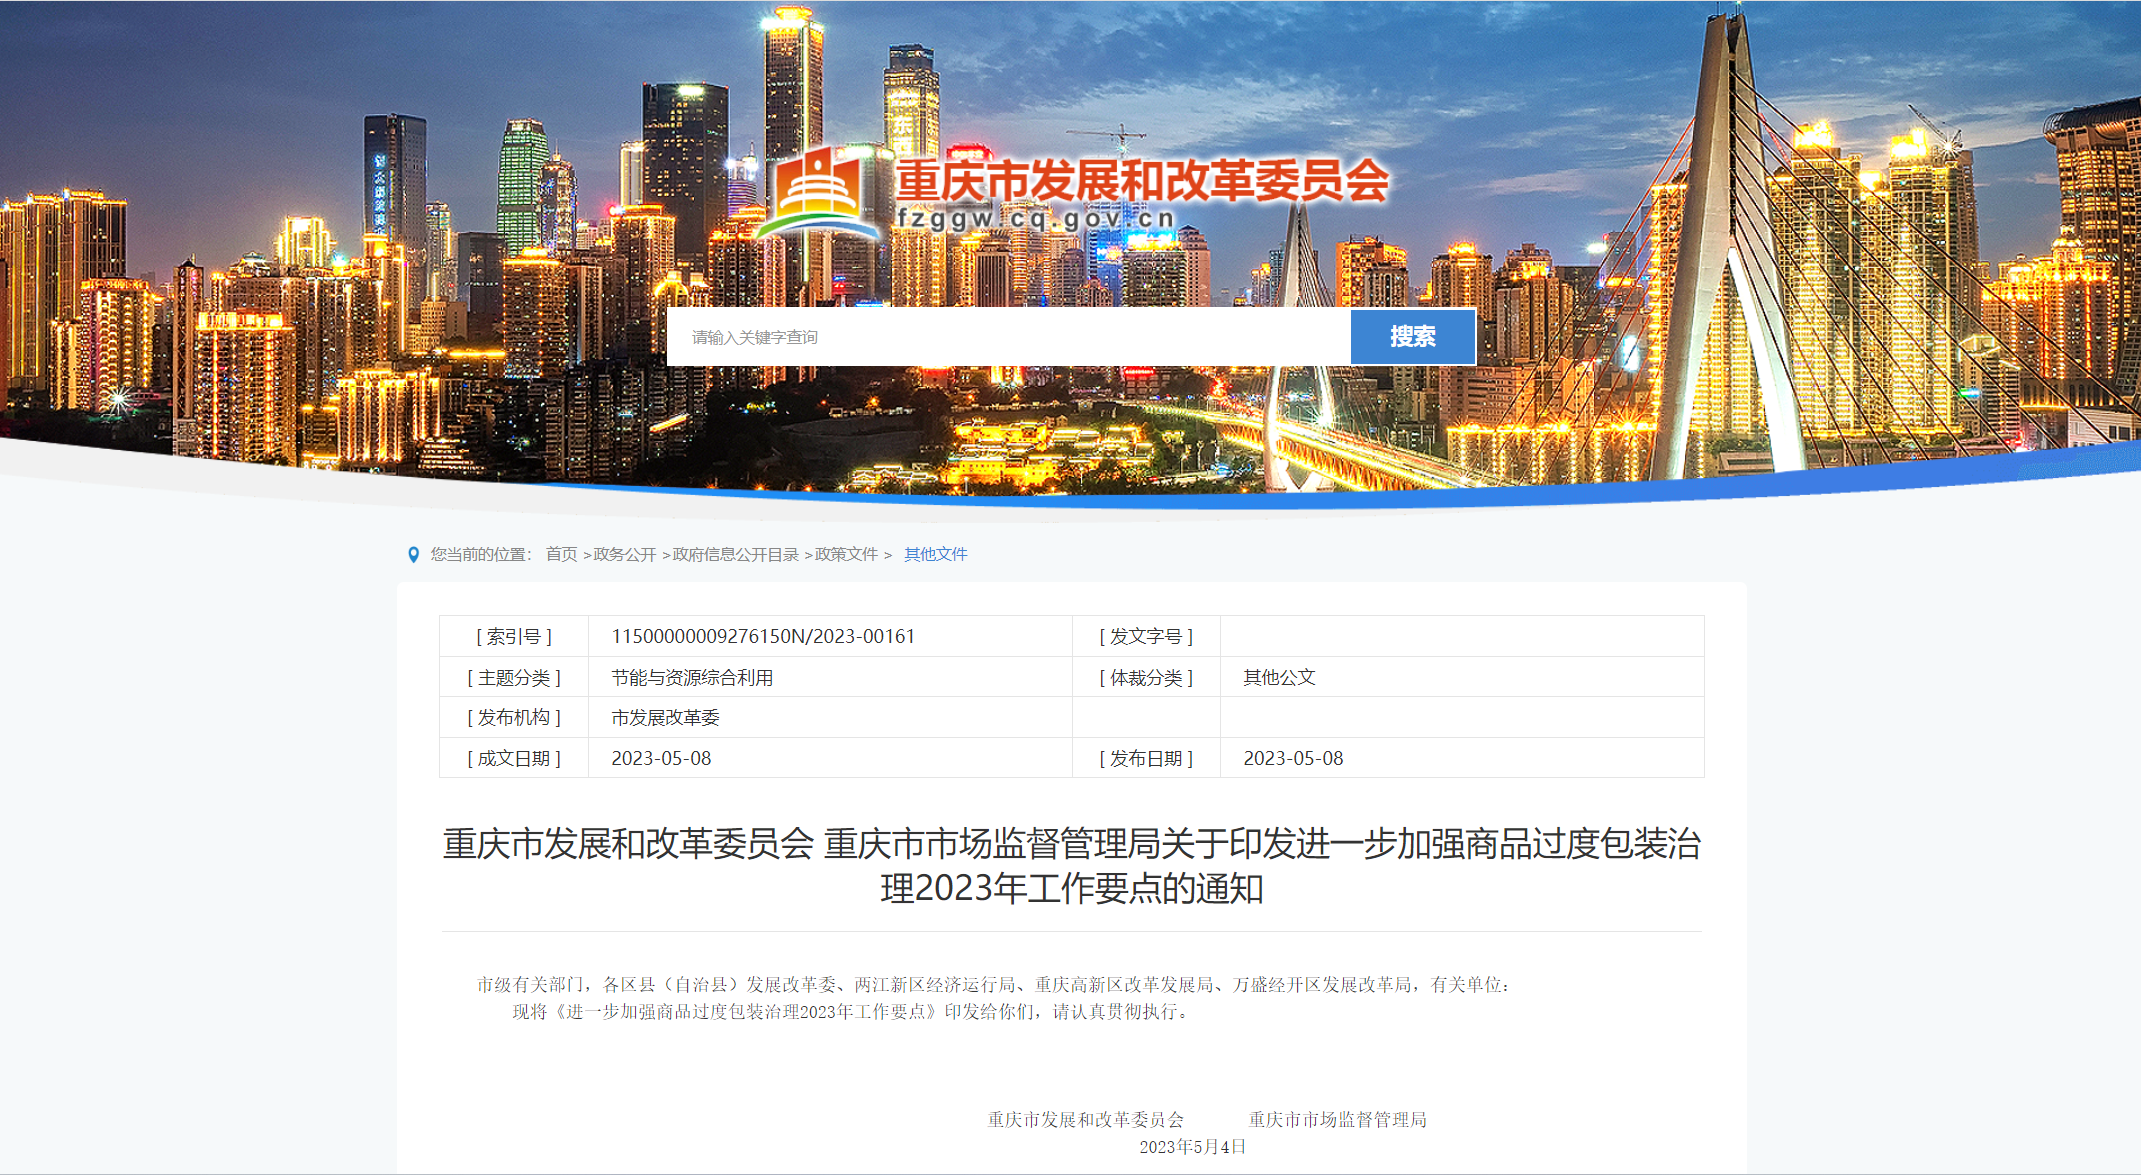Viewport: 2141px width, 1175px height.
Task: Click the 重庆市发展和改革委员会 site title
Action: coord(1141,181)
